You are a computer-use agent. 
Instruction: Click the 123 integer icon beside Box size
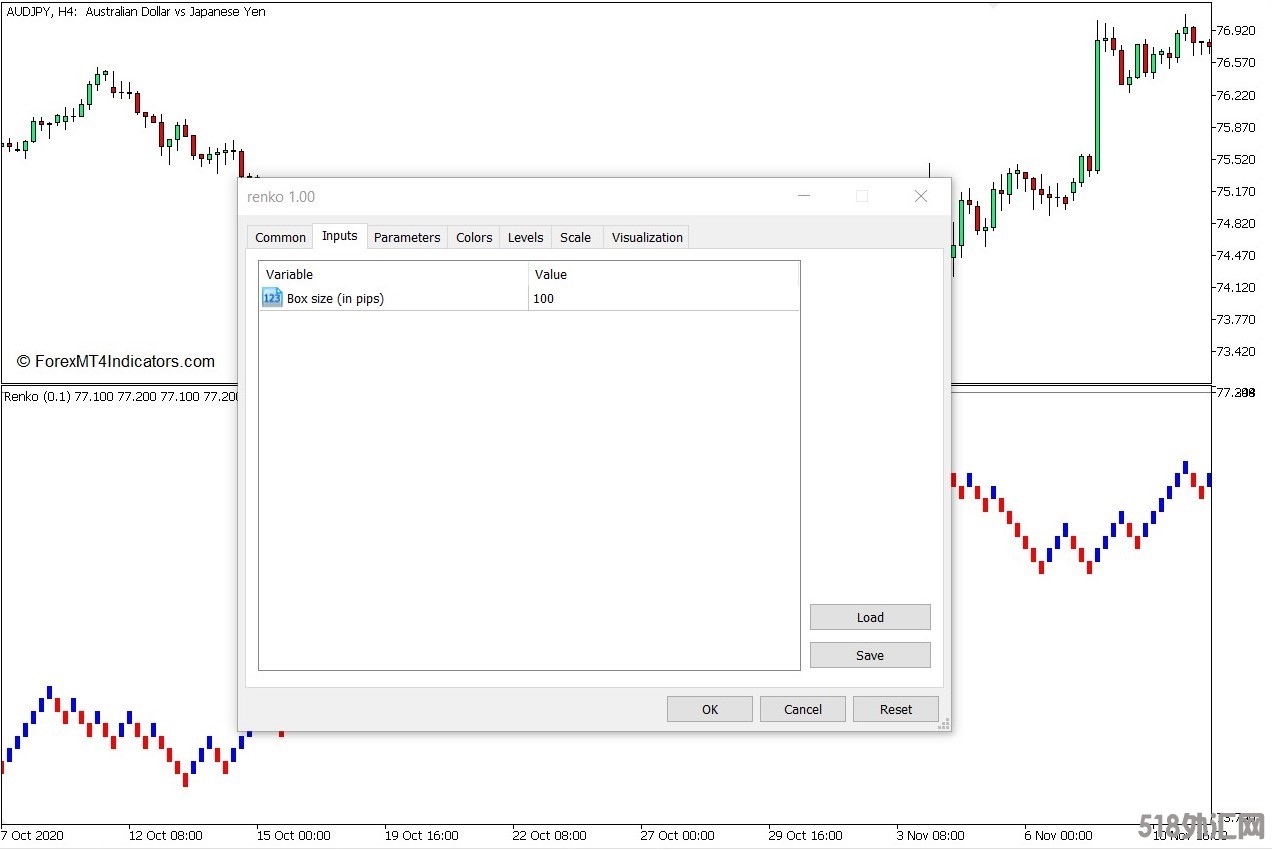[272, 298]
